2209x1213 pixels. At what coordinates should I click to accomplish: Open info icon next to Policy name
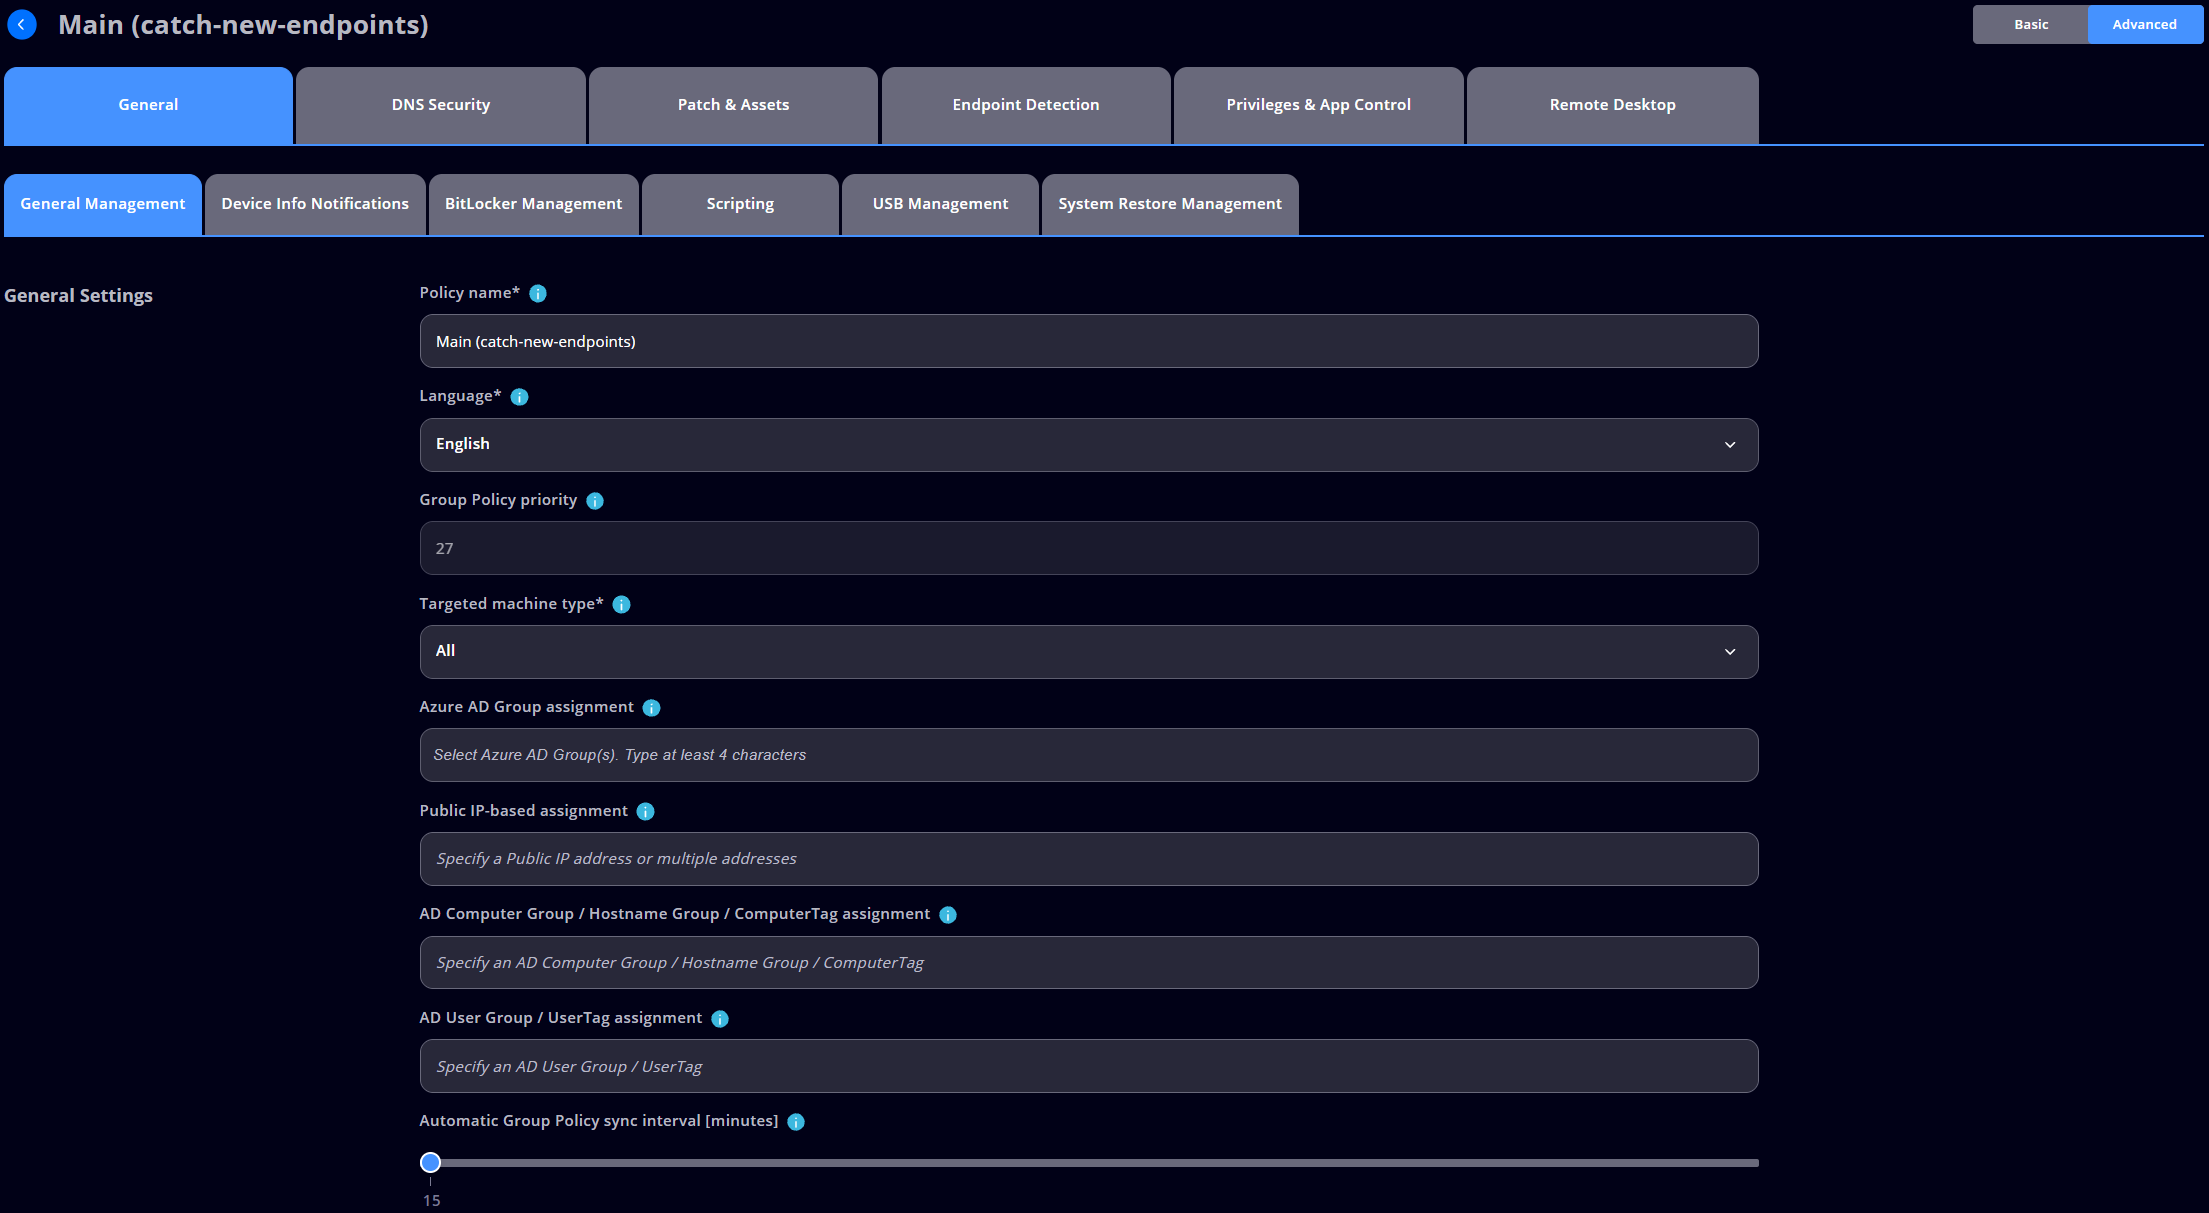[x=538, y=294]
